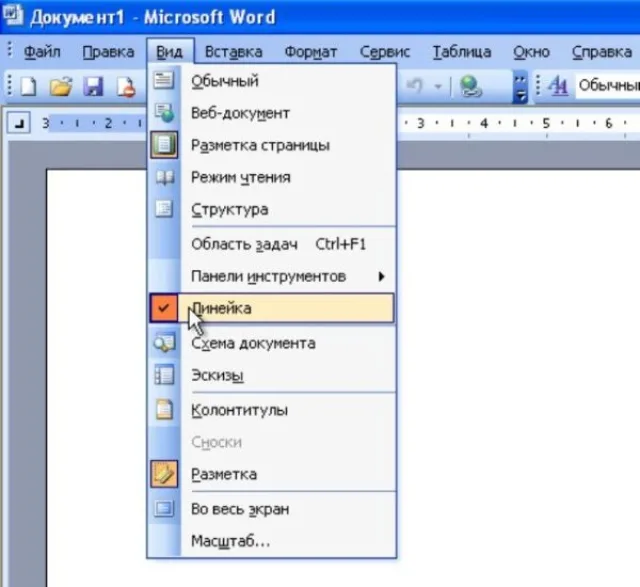Open the Undo history dropdown arrow
Image resolution: width=640 pixels, height=587 pixels.
click(x=438, y=87)
